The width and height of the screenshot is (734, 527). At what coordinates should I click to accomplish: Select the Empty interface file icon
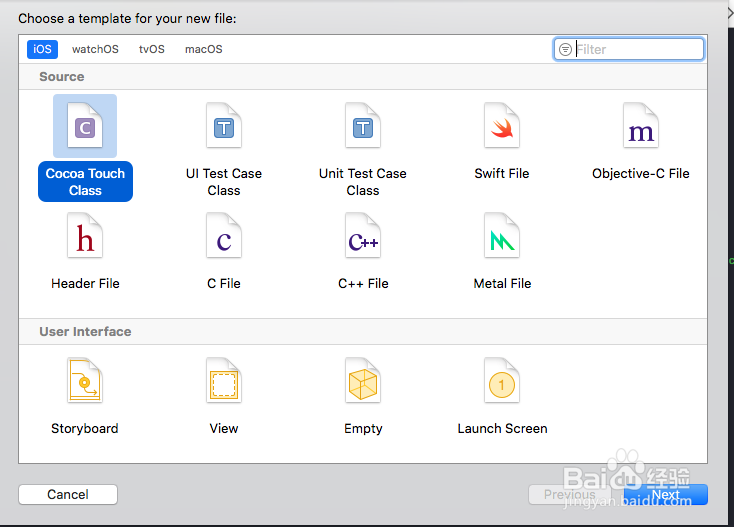362,382
